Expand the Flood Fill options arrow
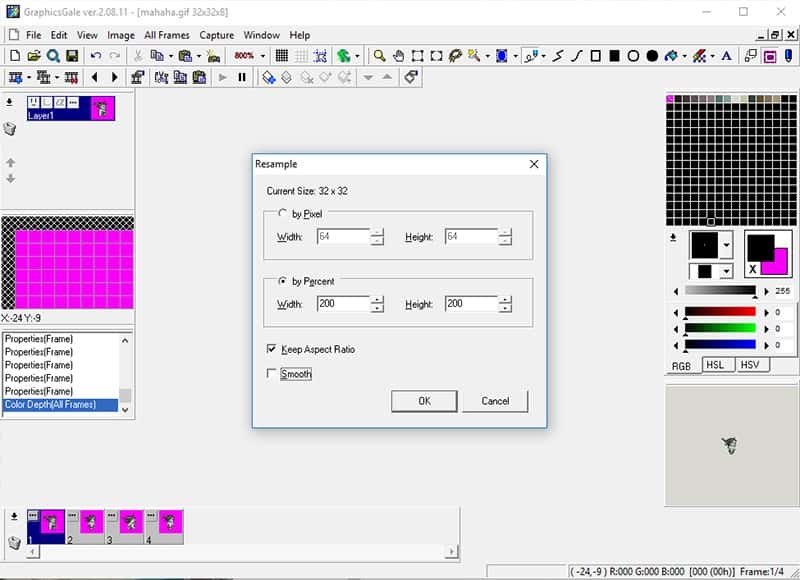The image size is (800, 580). pos(684,56)
